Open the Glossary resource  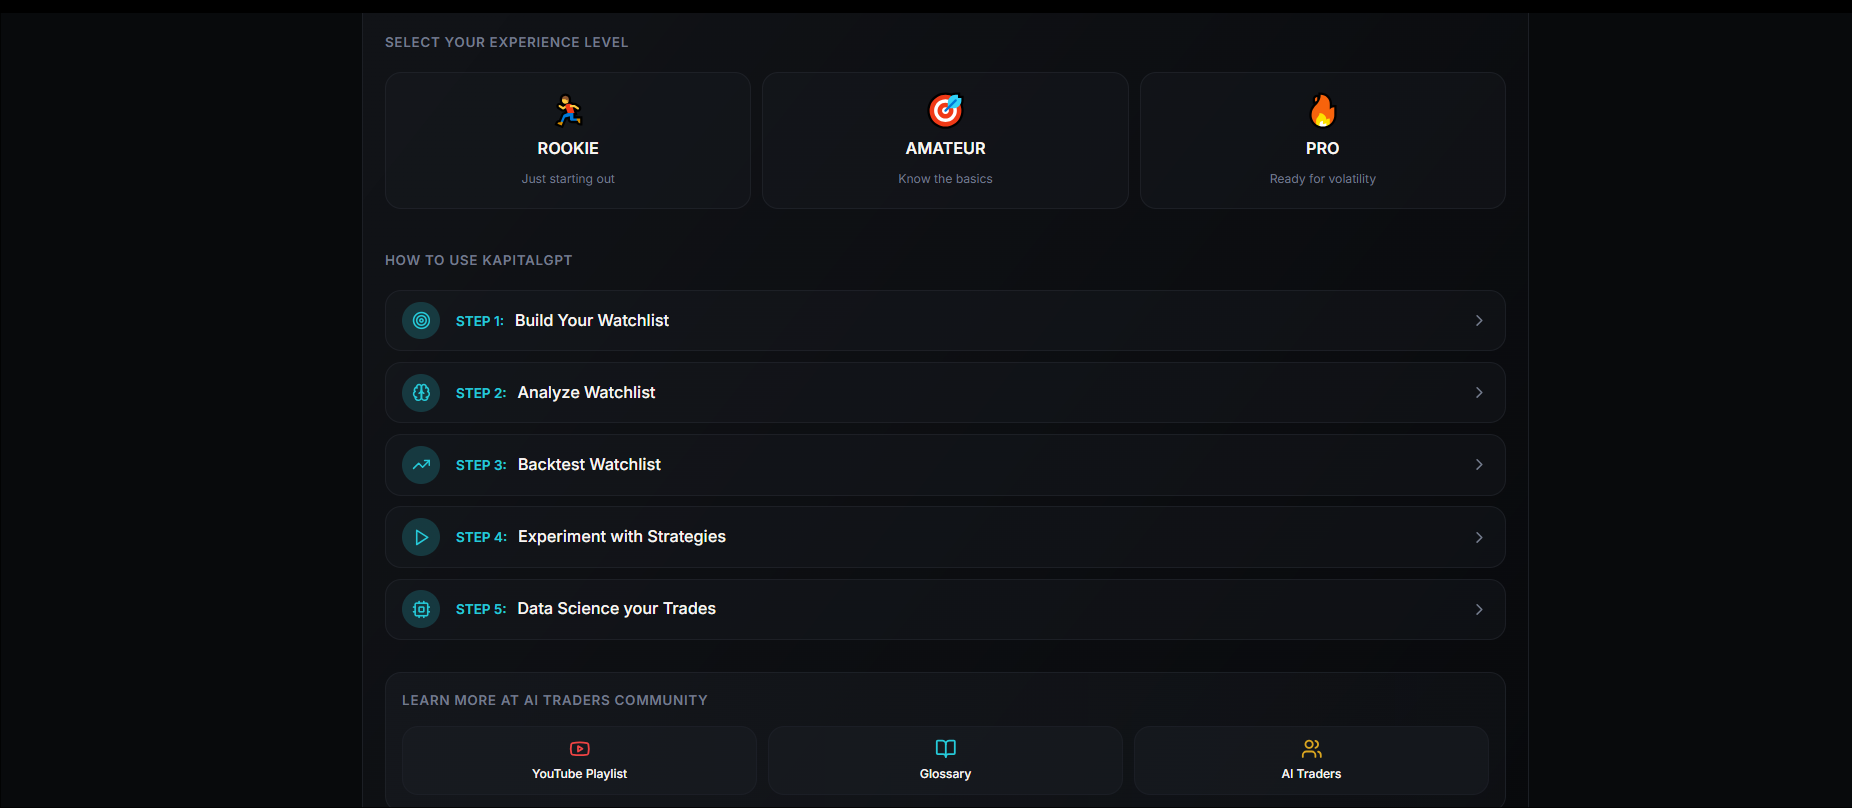coord(945,761)
